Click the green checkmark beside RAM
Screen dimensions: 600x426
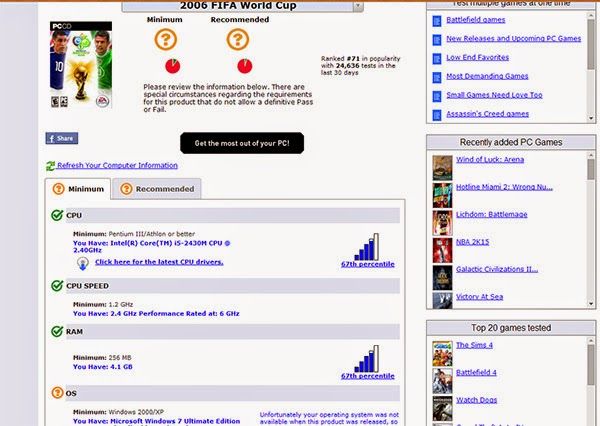(57, 330)
